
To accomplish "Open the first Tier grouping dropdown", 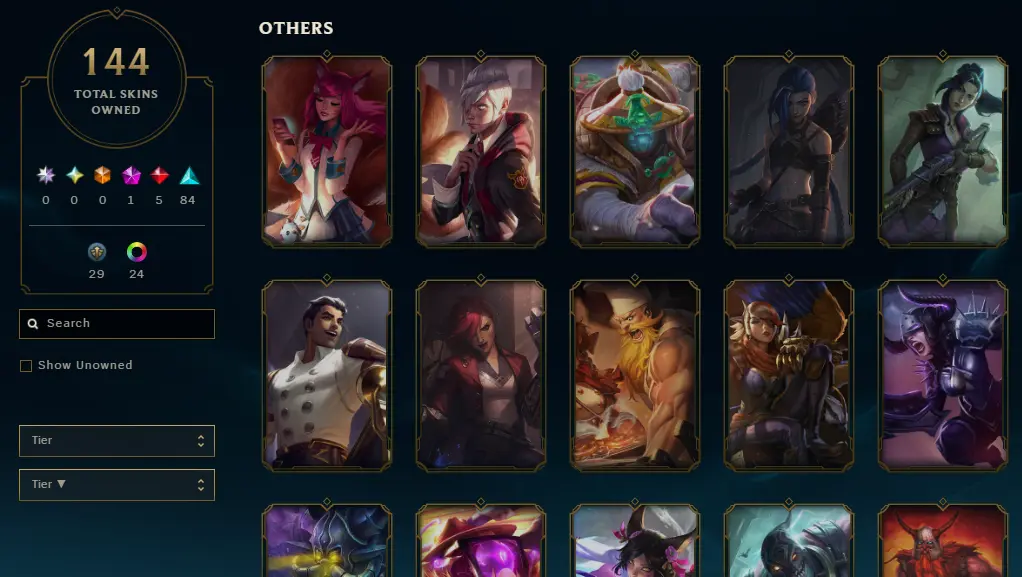I will (117, 441).
